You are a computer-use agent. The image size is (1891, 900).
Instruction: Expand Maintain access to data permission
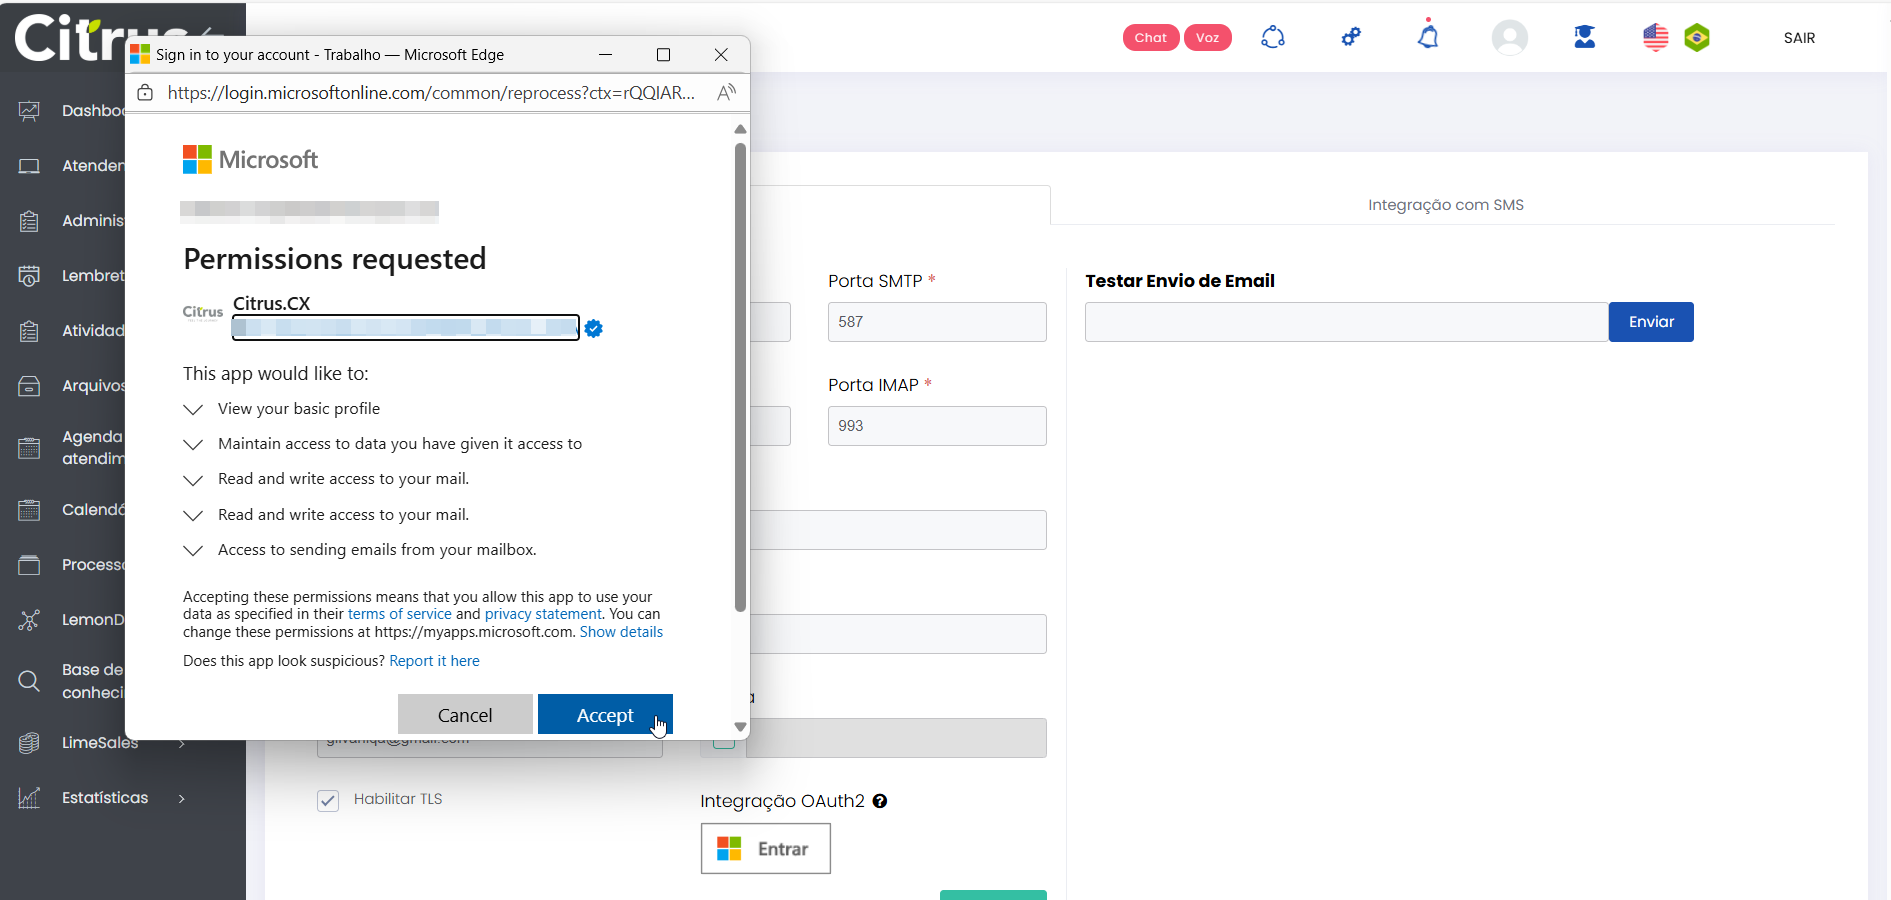tap(193, 444)
